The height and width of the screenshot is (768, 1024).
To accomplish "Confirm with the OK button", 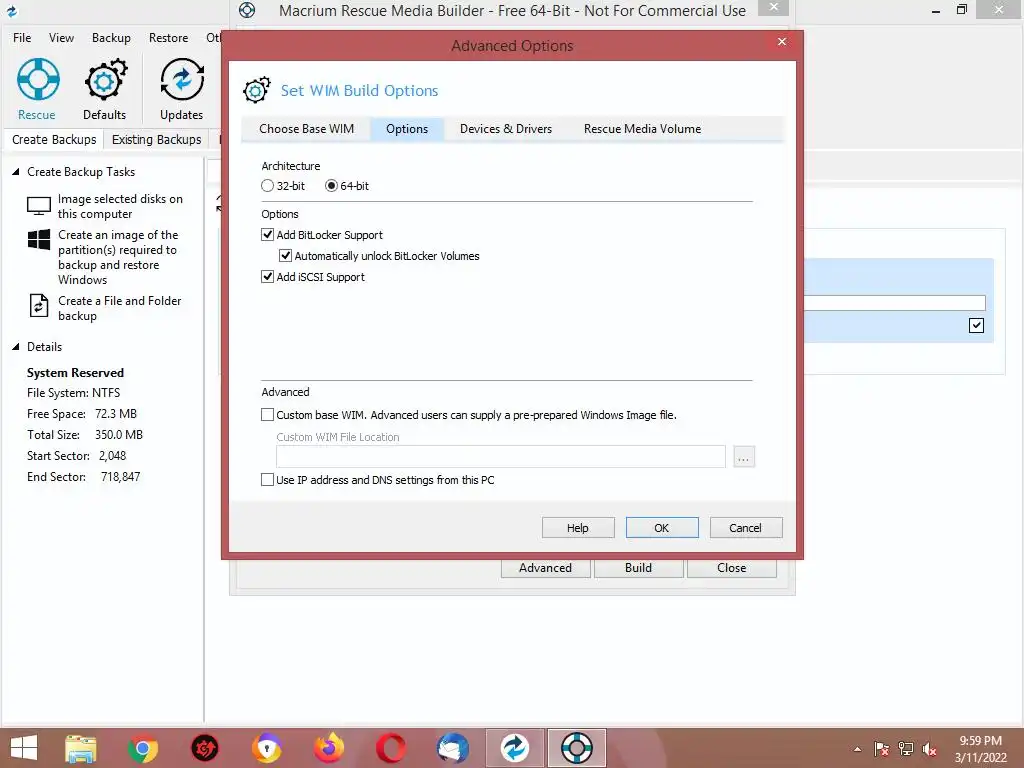I will pos(662,528).
